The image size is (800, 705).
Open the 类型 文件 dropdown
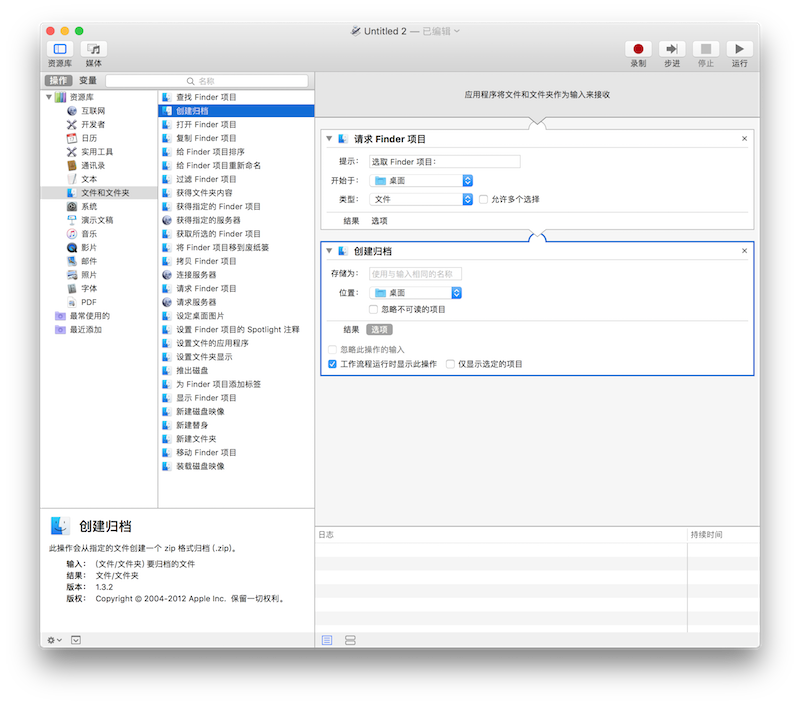pyautogui.click(x=421, y=199)
